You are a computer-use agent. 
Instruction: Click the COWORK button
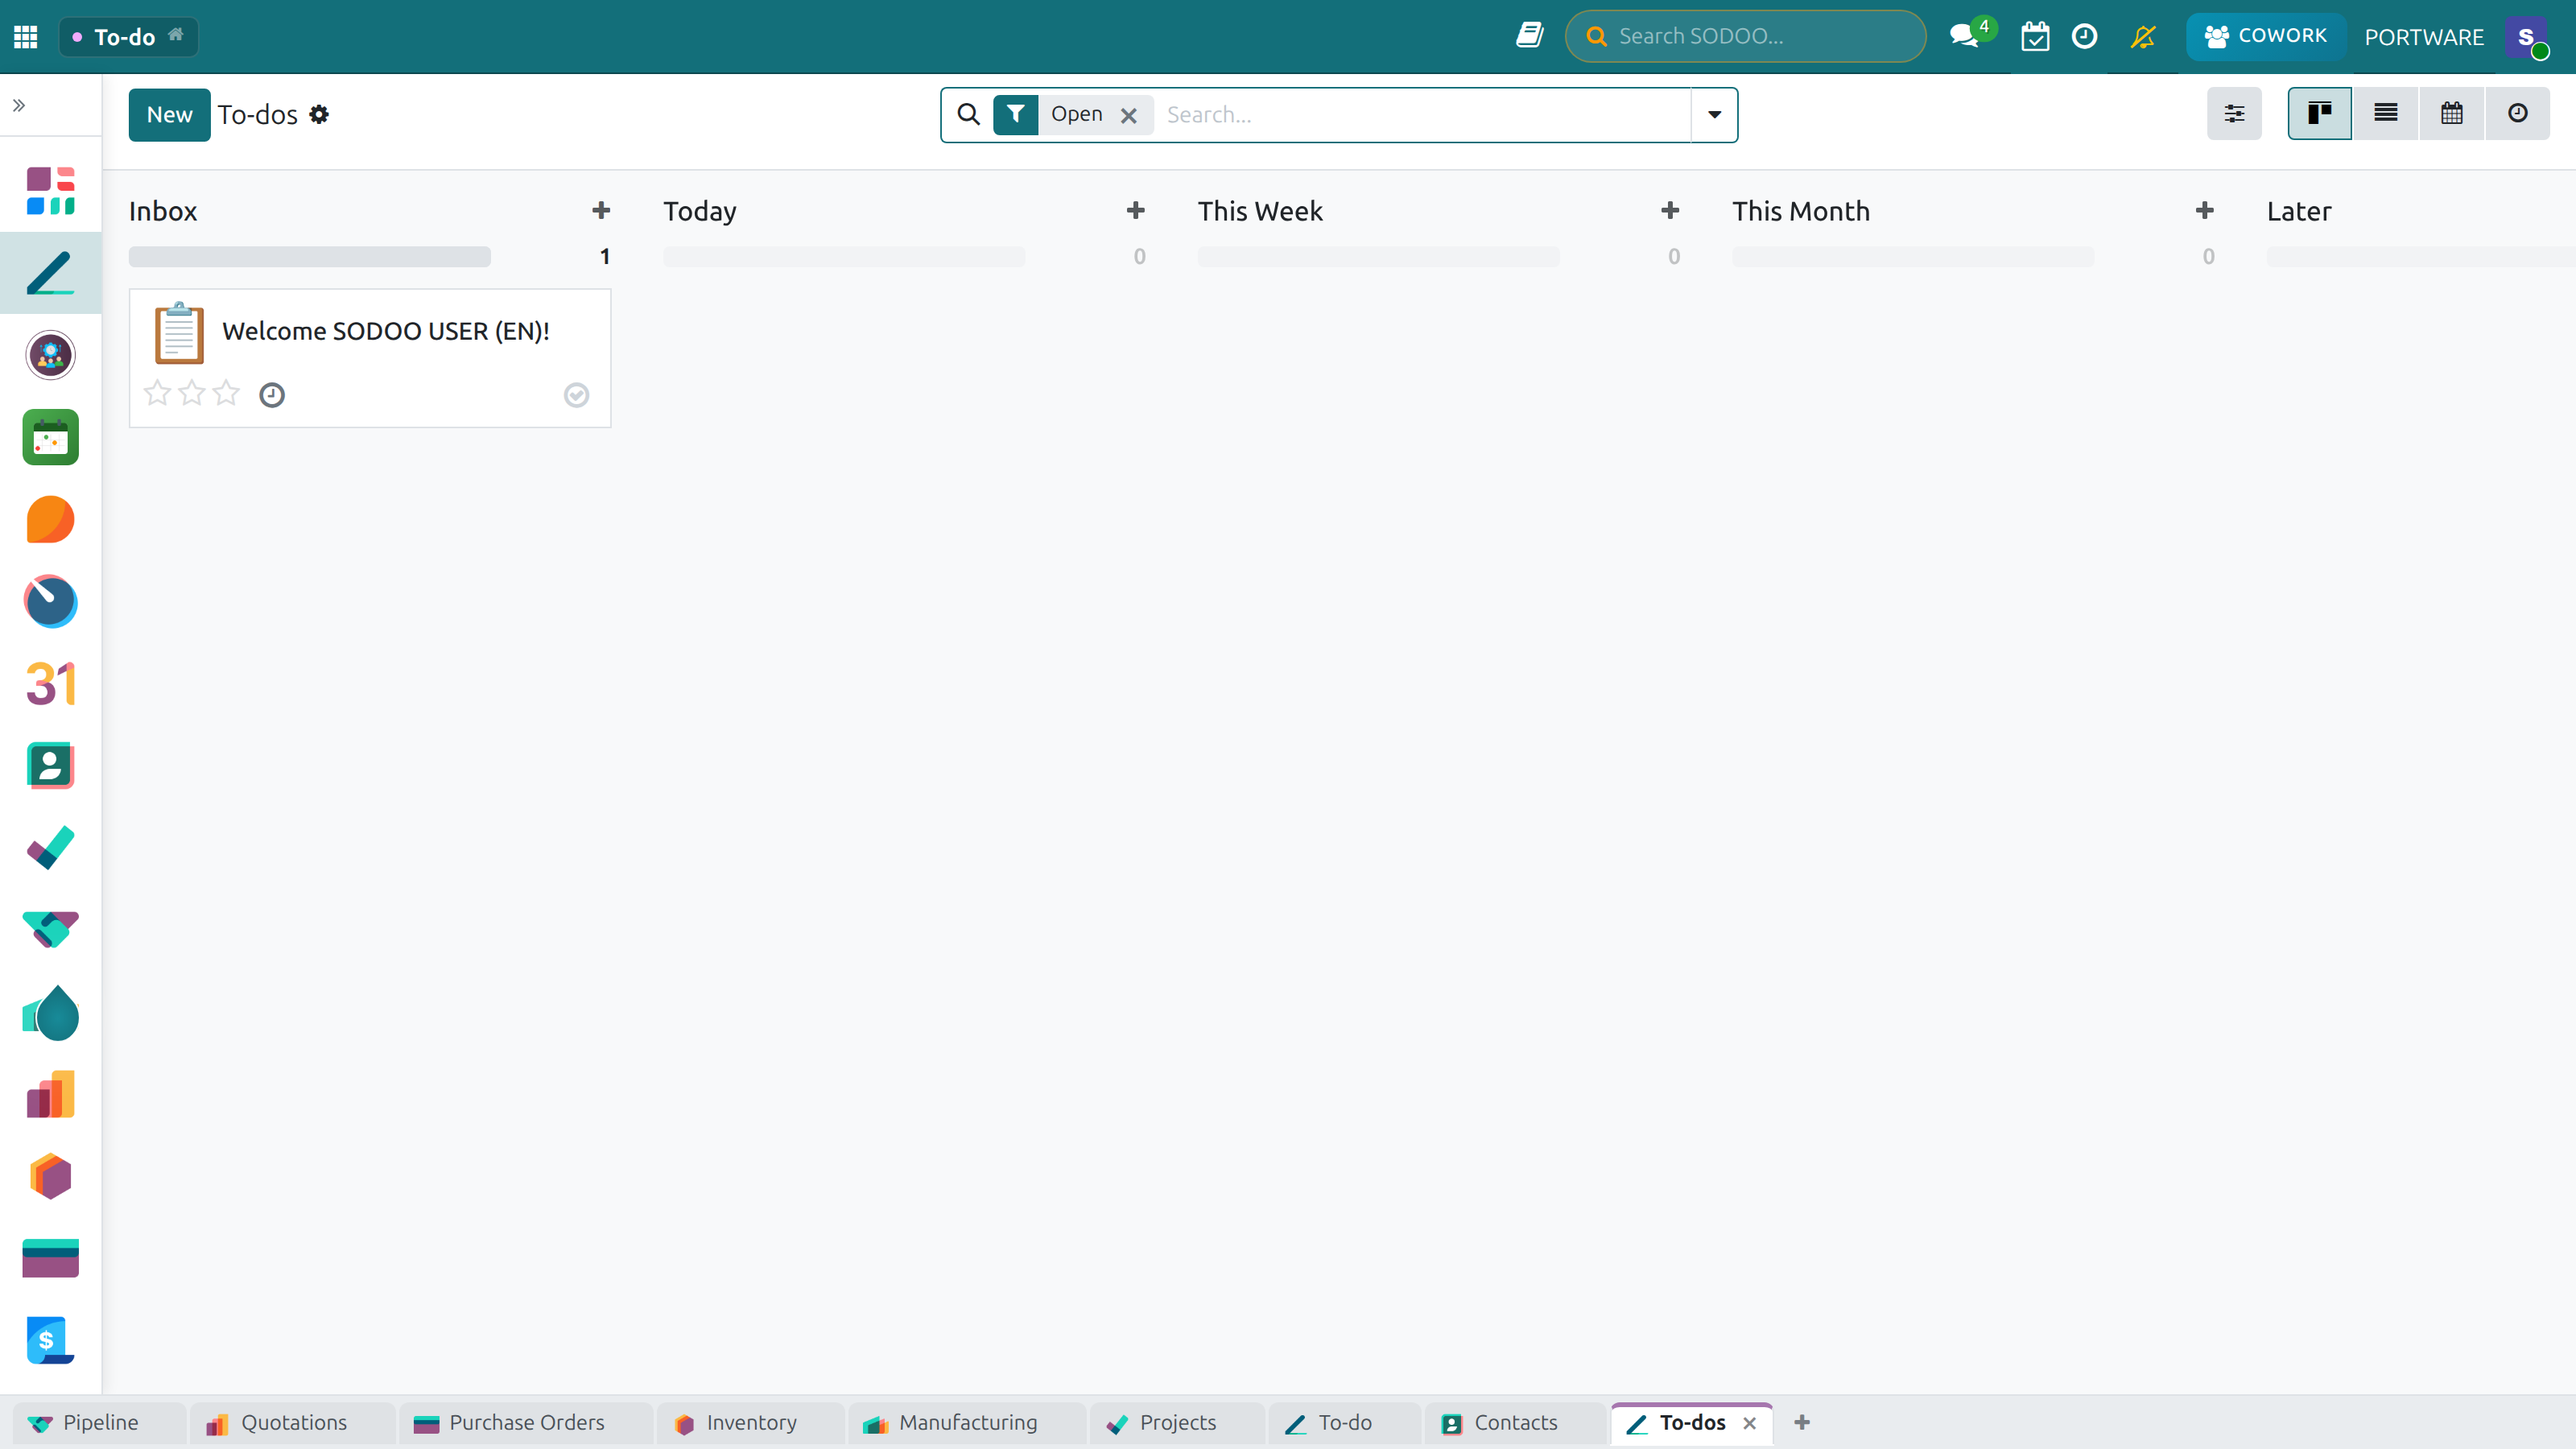coord(2265,36)
